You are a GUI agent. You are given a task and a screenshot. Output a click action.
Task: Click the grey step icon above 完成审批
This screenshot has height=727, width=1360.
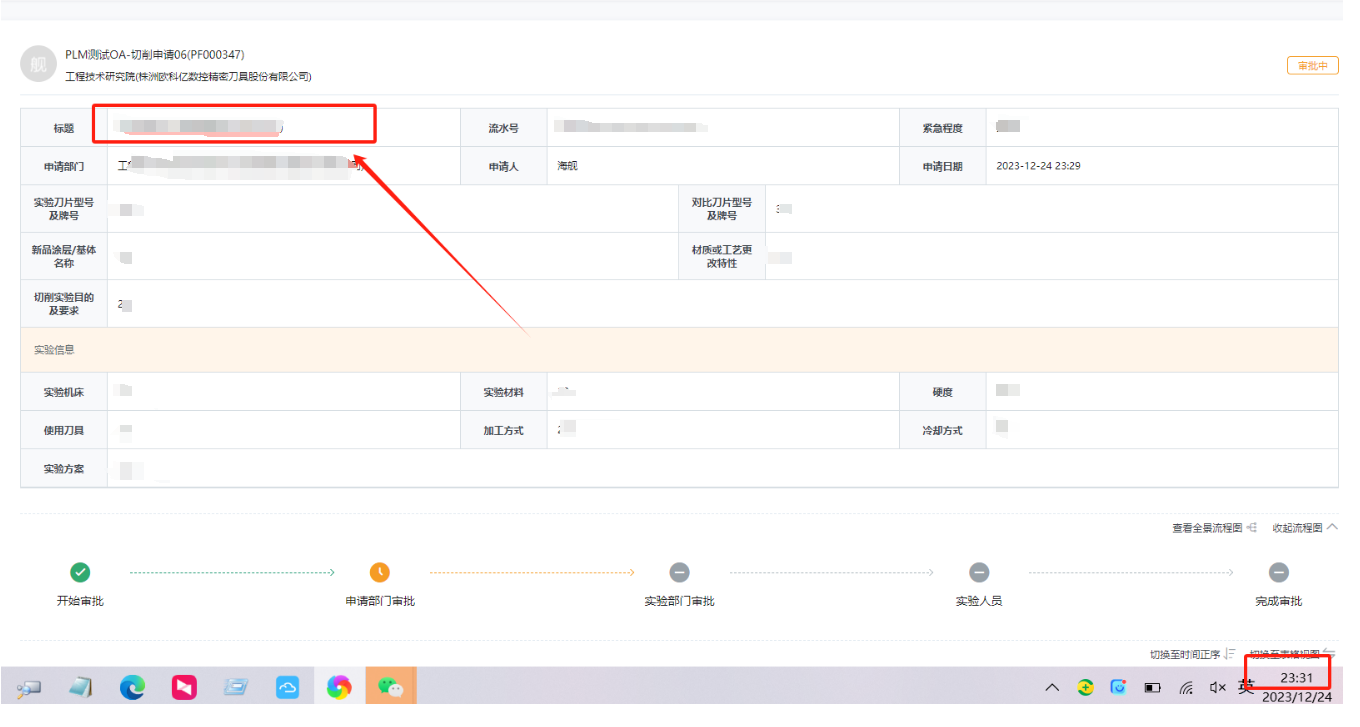[x=1279, y=572]
